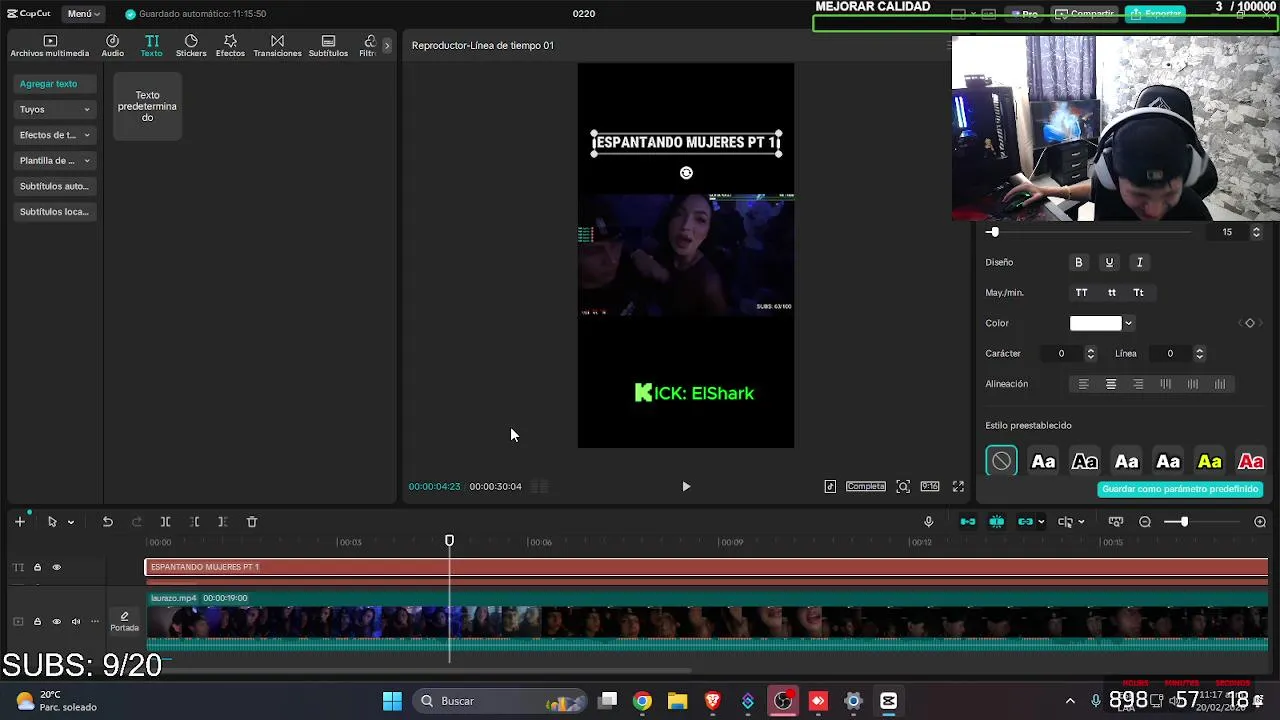The width and height of the screenshot is (1280, 720).
Task: Zoom out the timeline
Action: click(x=1145, y=522)
